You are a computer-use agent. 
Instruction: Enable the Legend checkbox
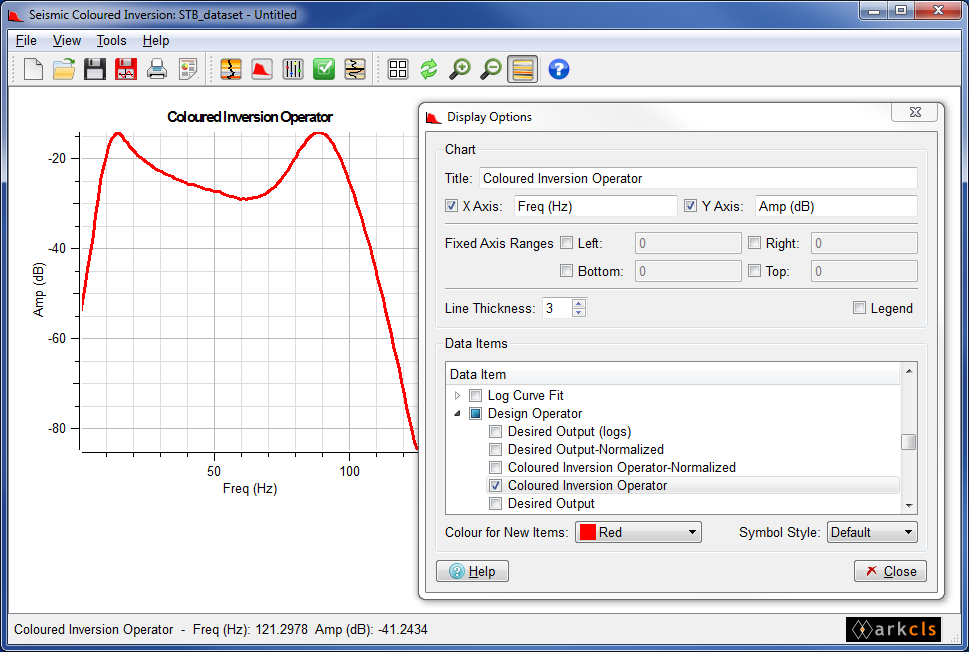tap(860, 308)
